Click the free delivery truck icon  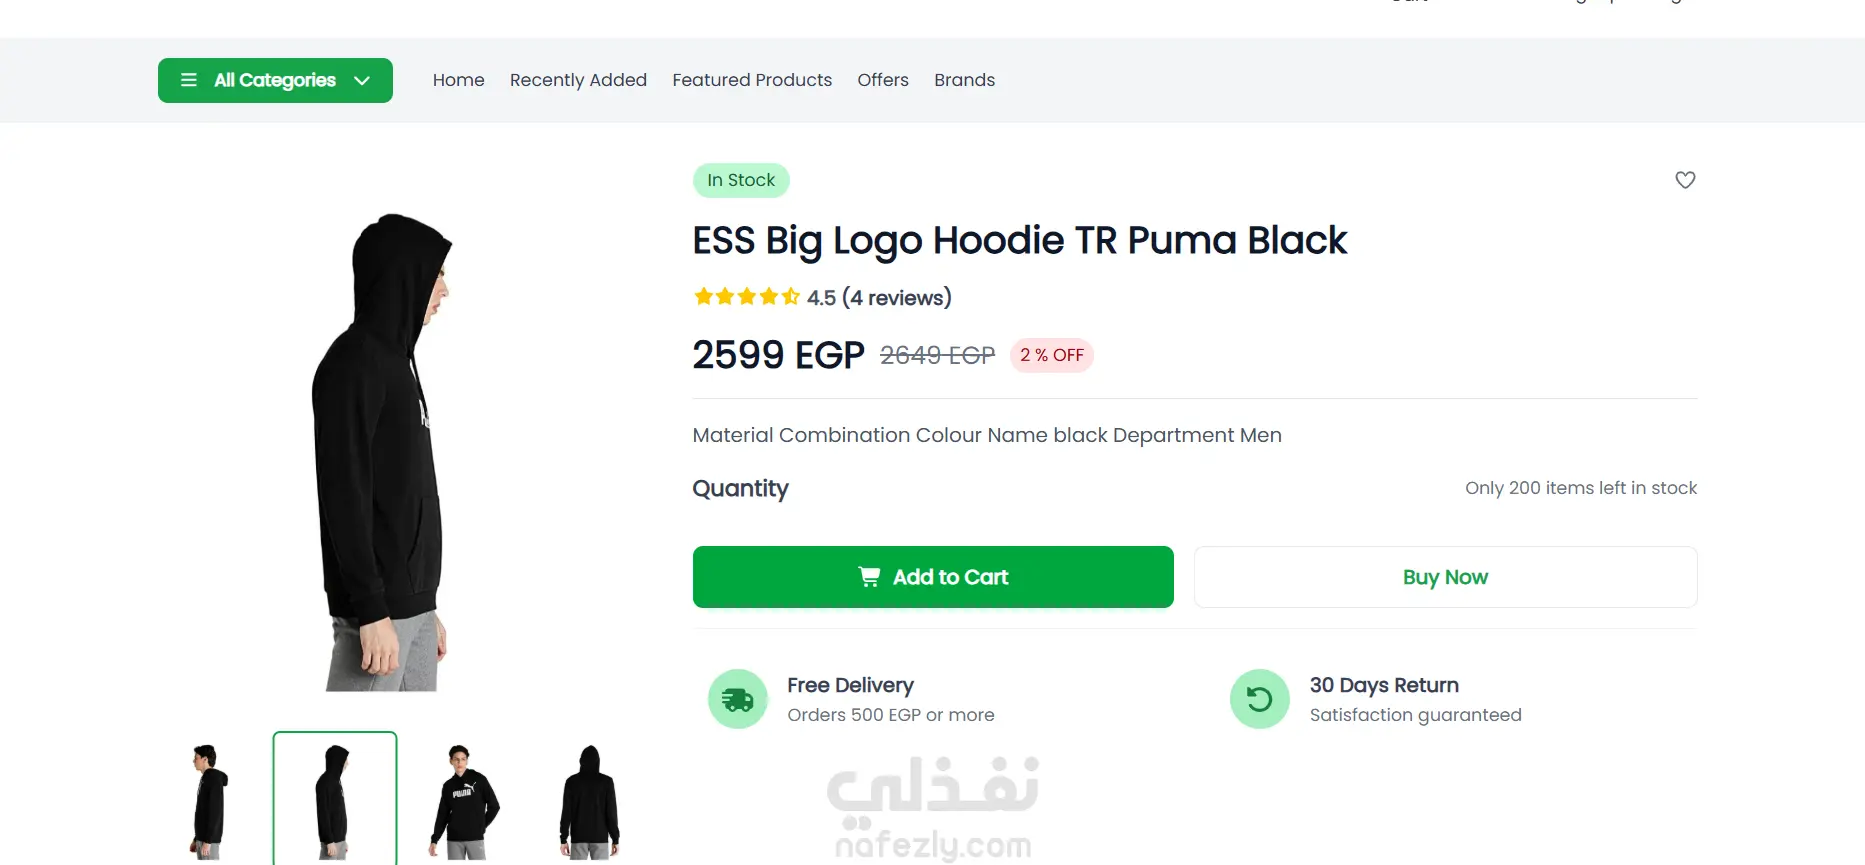[738, 699]
